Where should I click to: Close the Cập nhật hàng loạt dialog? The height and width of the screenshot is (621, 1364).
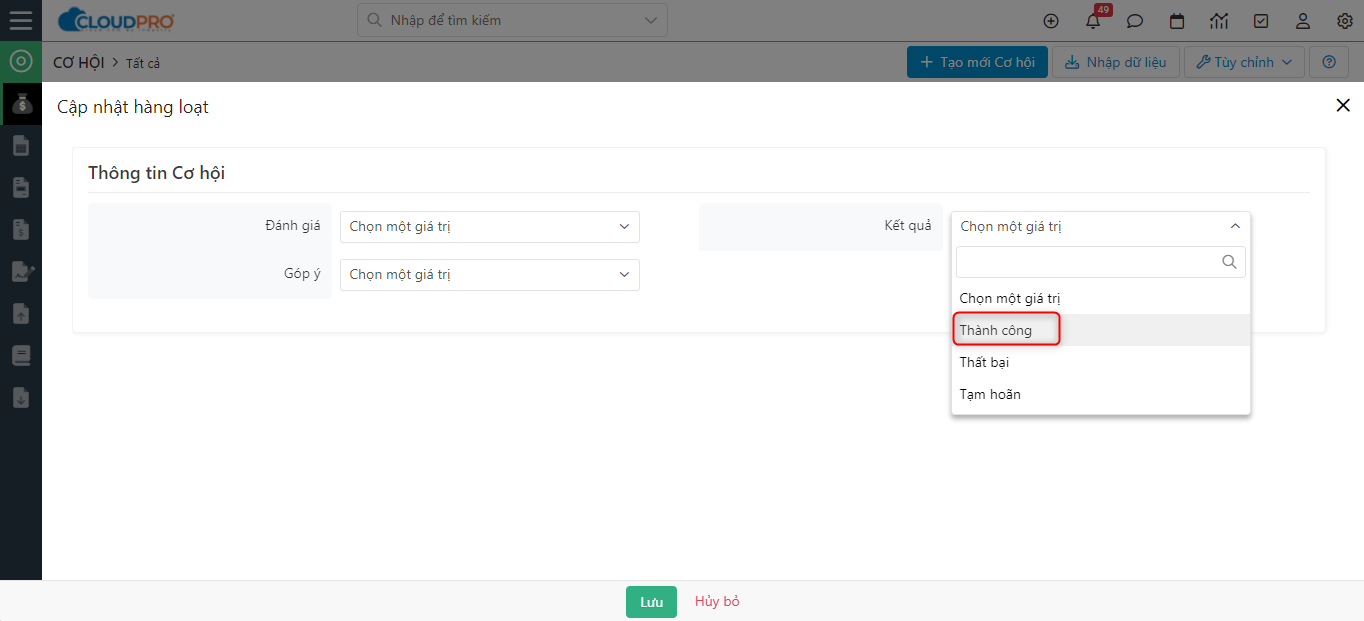[1343, 105]
